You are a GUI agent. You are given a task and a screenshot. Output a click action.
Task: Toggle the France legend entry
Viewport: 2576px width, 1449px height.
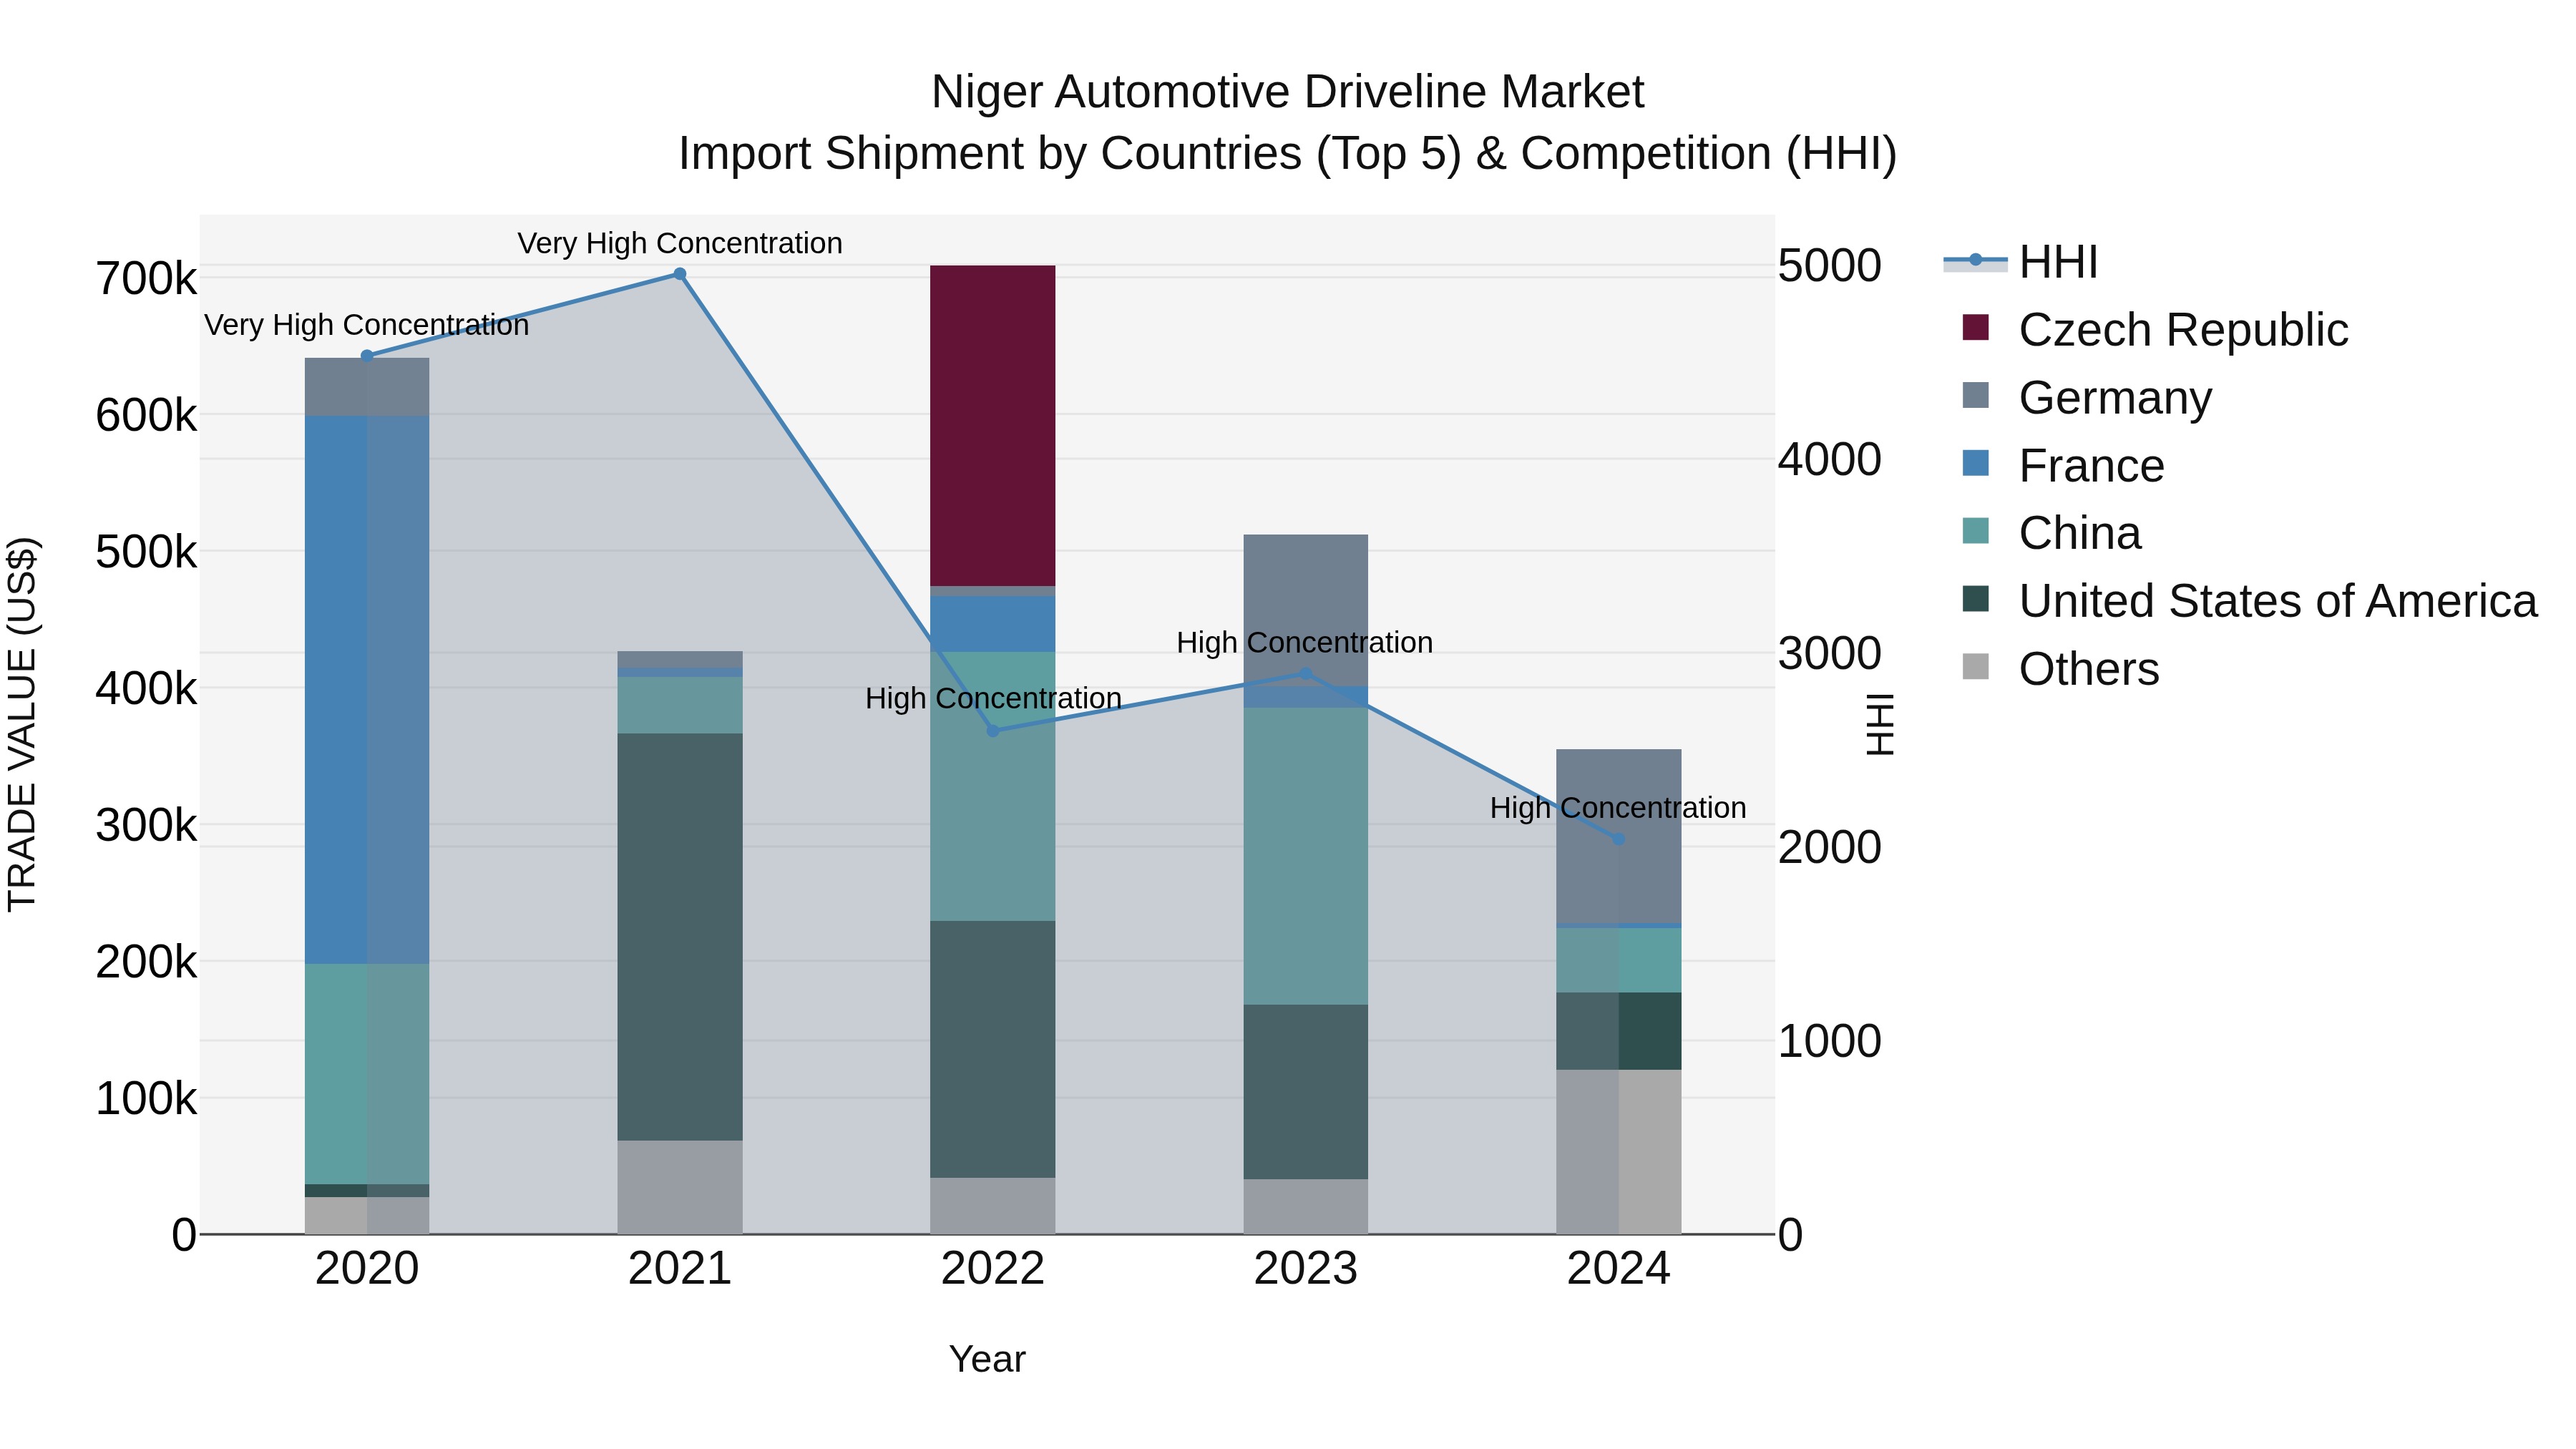tap(2063, 465)
